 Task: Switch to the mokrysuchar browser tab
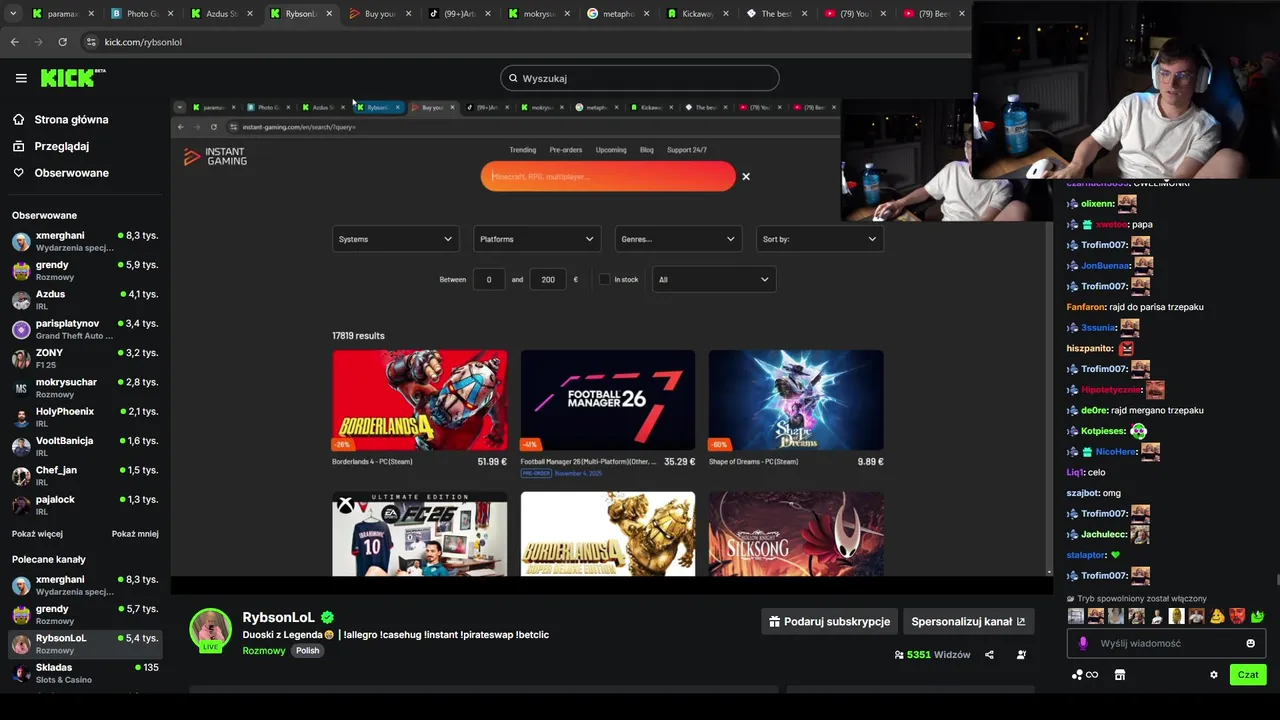point(538,14)
